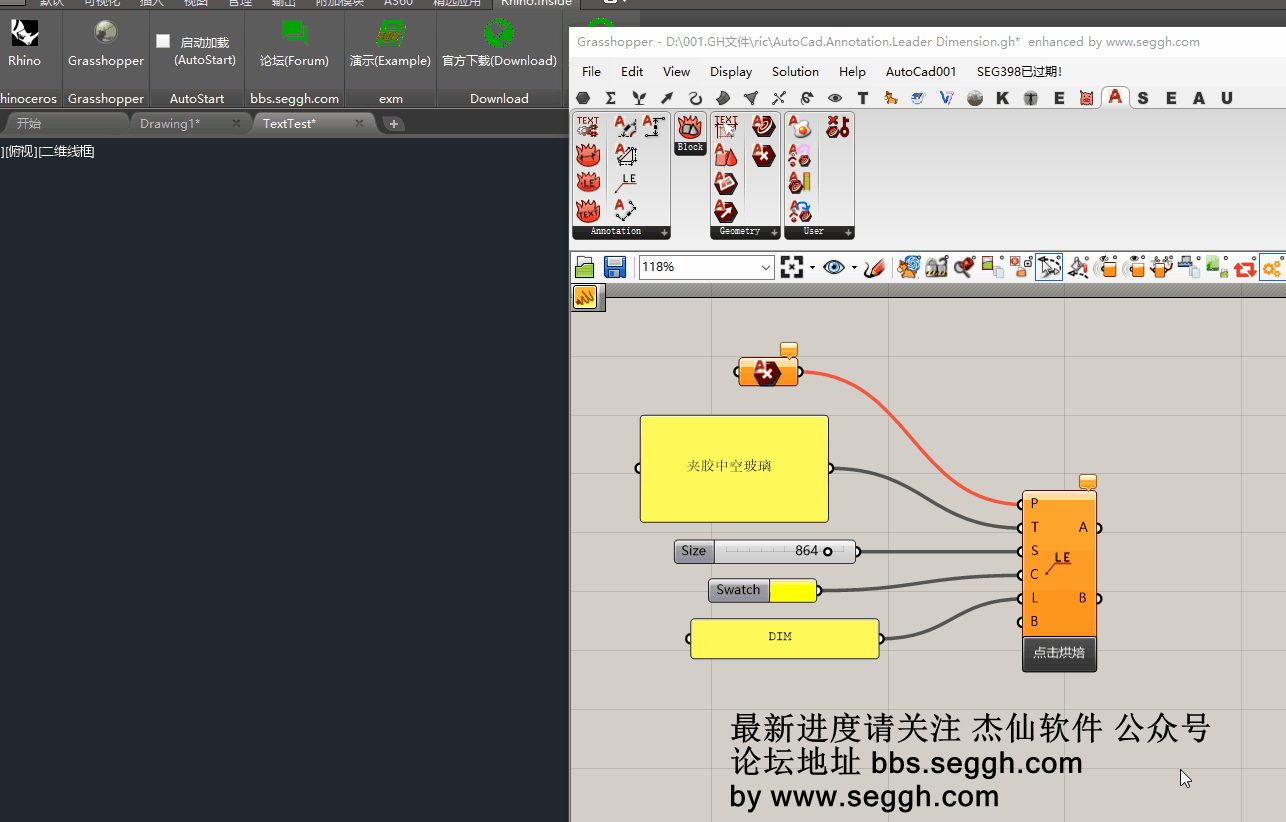Screen dimensions: 1286x822
Task: Select the red flame TEXT annotation icon
Action: [x=588, y=211]
